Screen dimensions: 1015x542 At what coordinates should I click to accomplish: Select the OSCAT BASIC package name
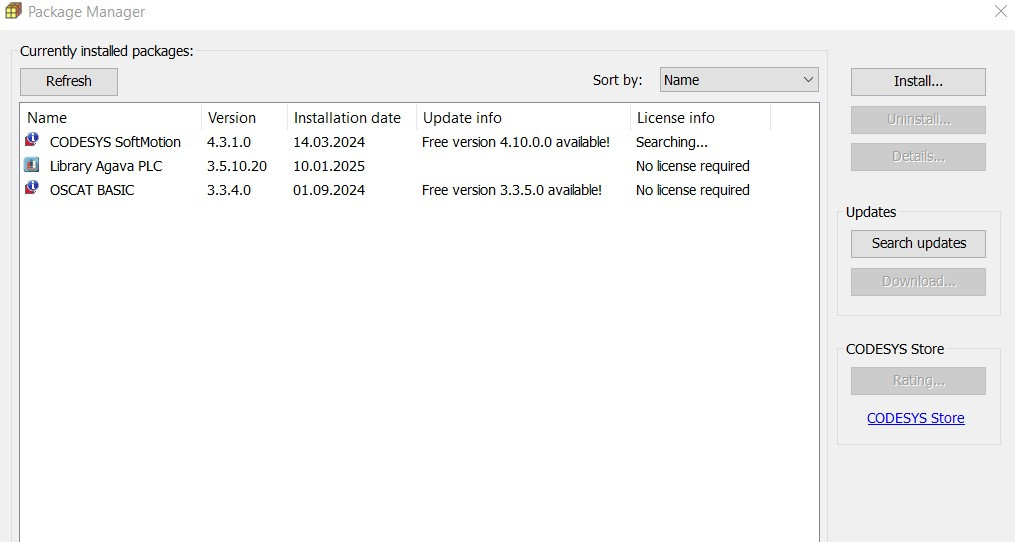click(x=92, y=190)
